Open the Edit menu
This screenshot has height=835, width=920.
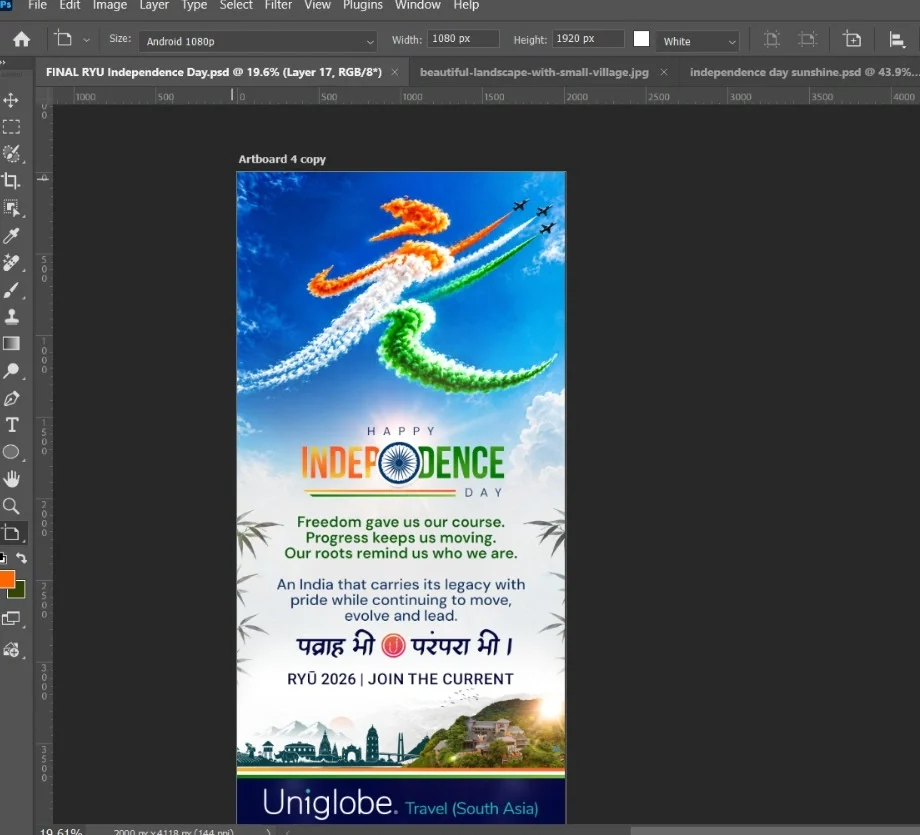(x=69, y=5)
